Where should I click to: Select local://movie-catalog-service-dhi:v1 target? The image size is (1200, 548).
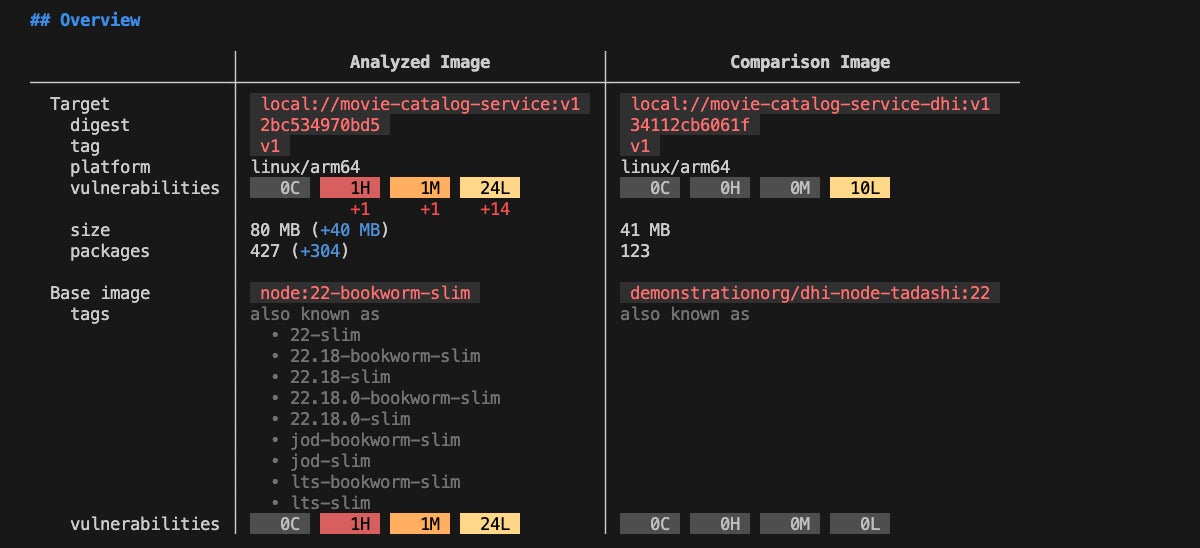(x=810, y=104)
